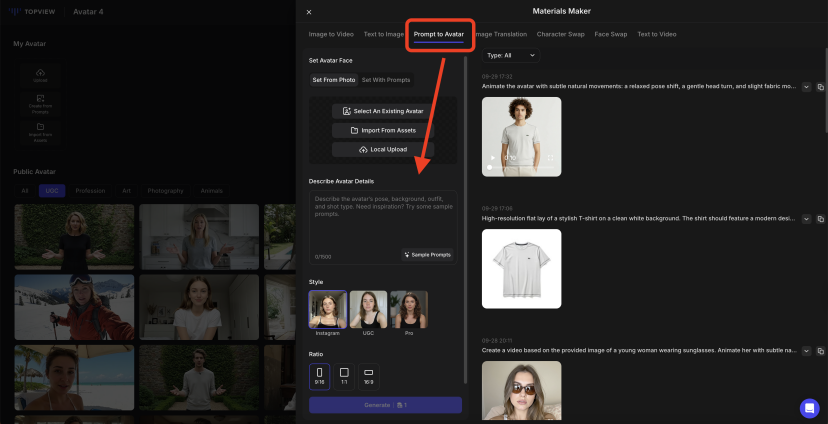Image resolution: width=828 pixels, height=424 pixels.
Task: Copy the first prompt using copy icon
Action: pyautogui.click(x=820, y=87)
